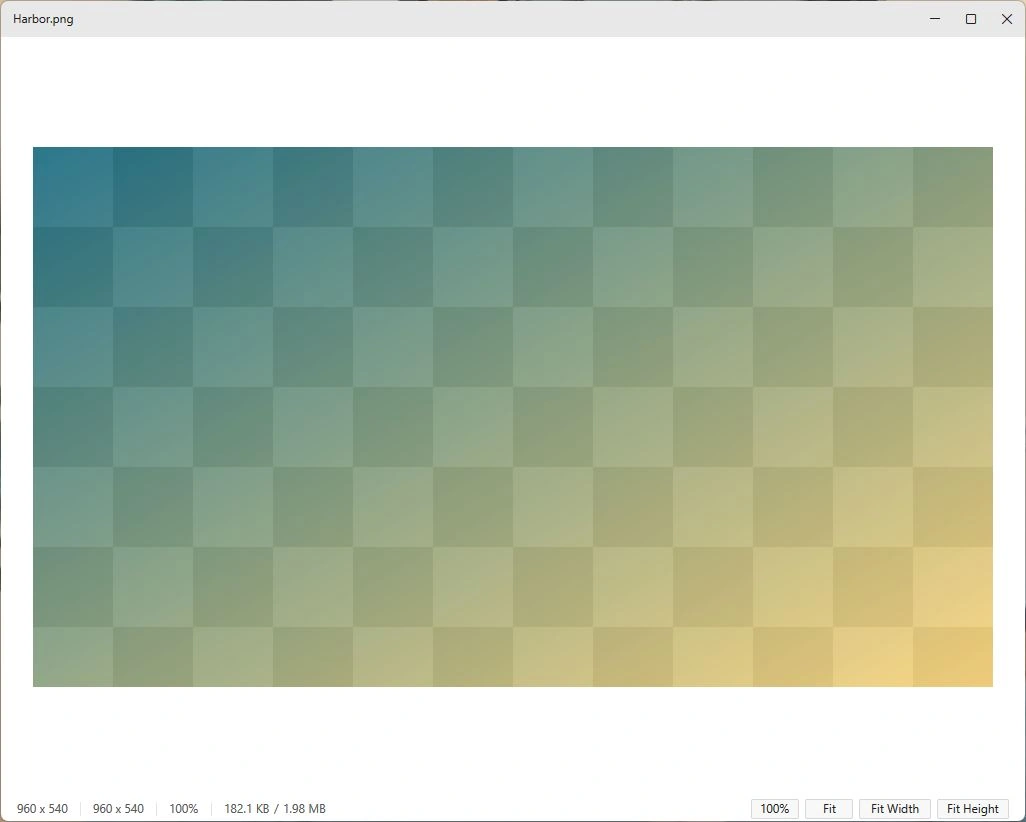Viewport: 1026px width, 822px height.
Task: Click the 100% zoom level in status bar
Action: 184,808
